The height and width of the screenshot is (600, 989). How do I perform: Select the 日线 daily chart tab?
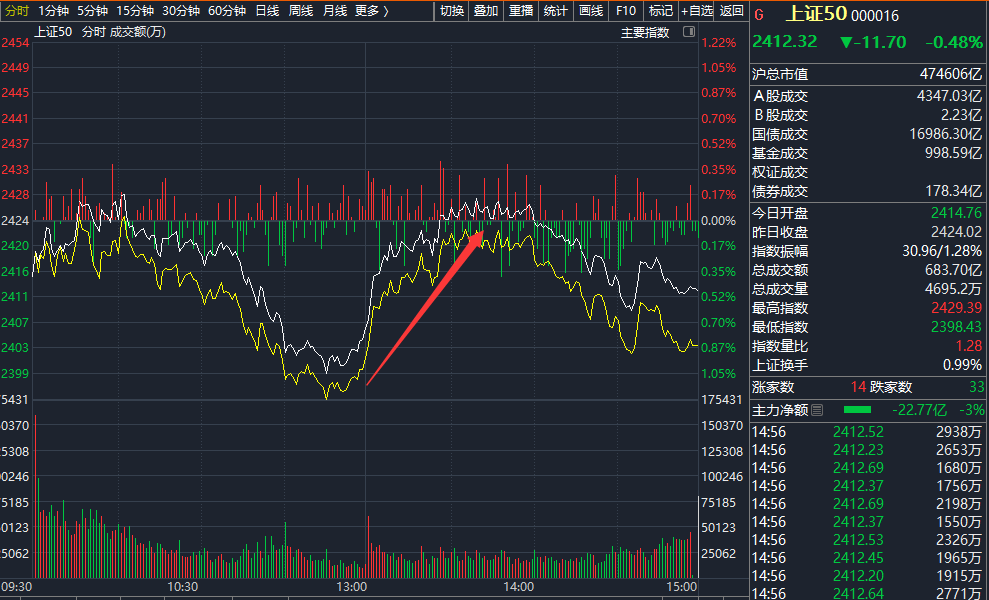(x=266, y=11)
